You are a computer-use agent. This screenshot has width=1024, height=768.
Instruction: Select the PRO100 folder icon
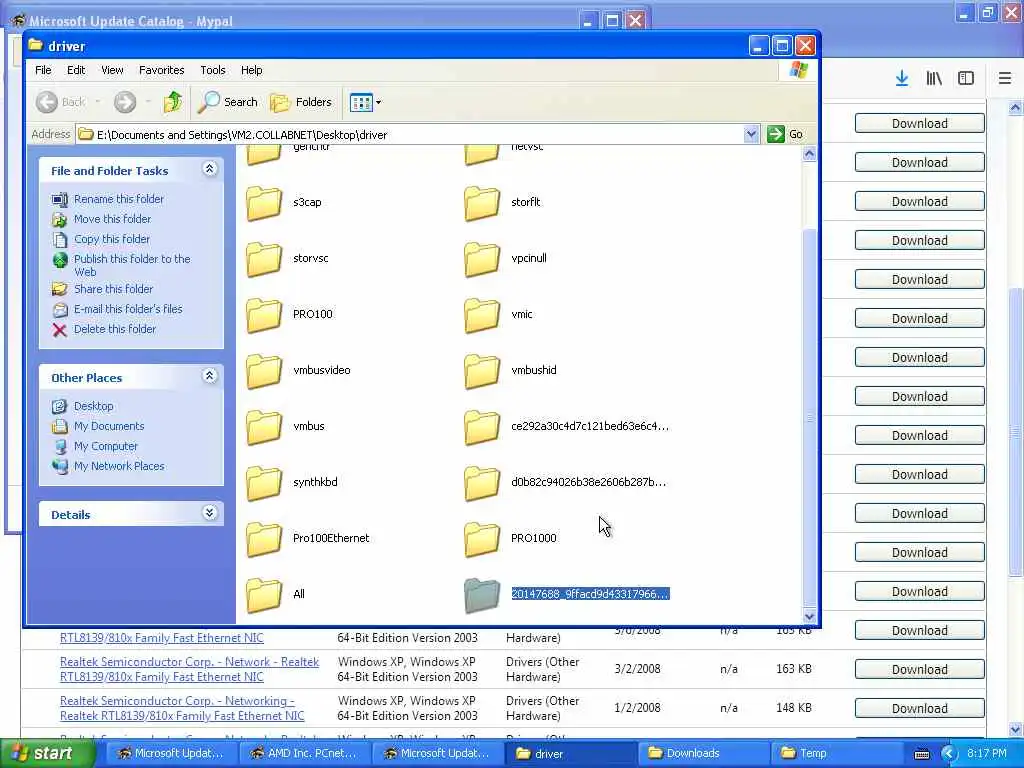pos(264,315)
